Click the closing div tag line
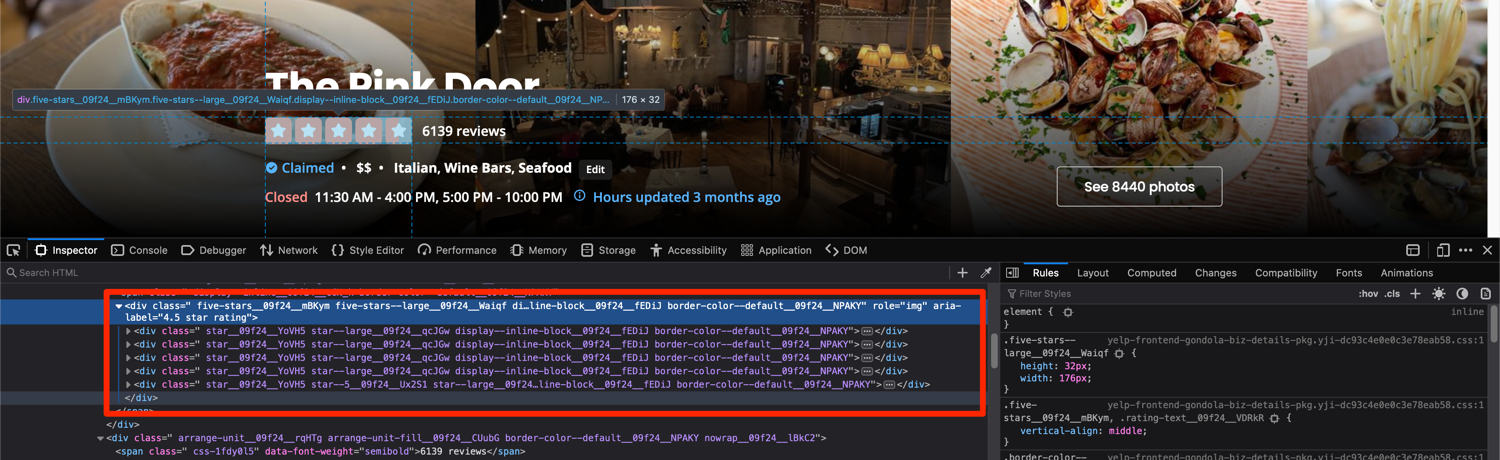The height and width of the screenshot is (460, 1500). tap(141, 398)
